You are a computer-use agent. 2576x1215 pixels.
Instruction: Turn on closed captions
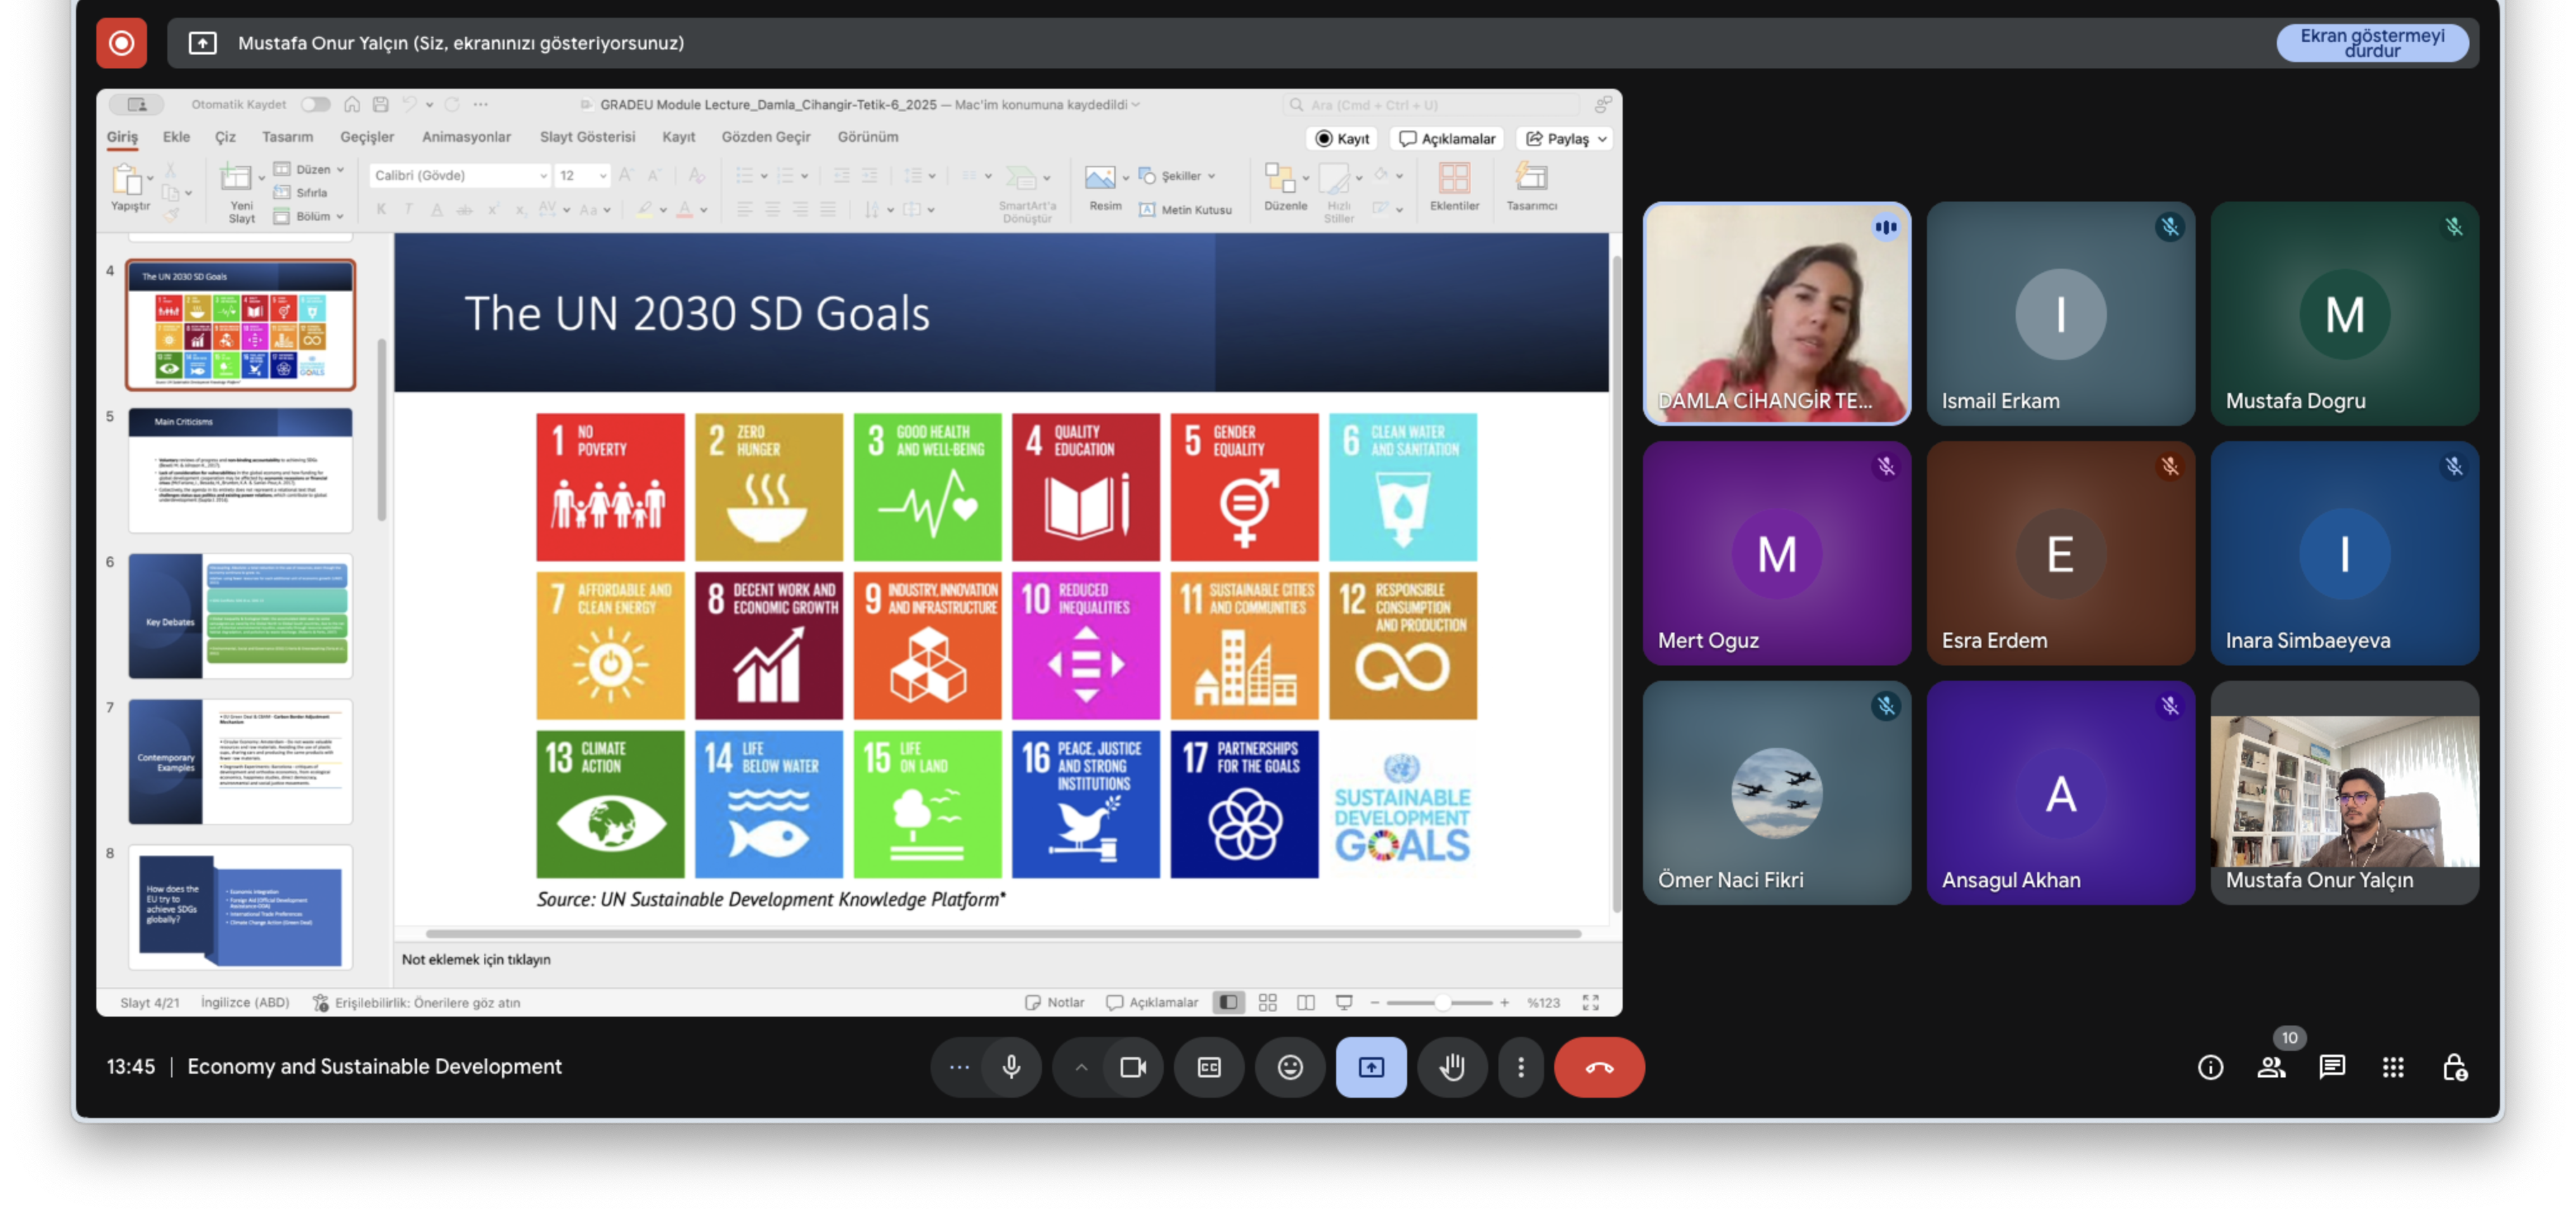[1209, 1067]
